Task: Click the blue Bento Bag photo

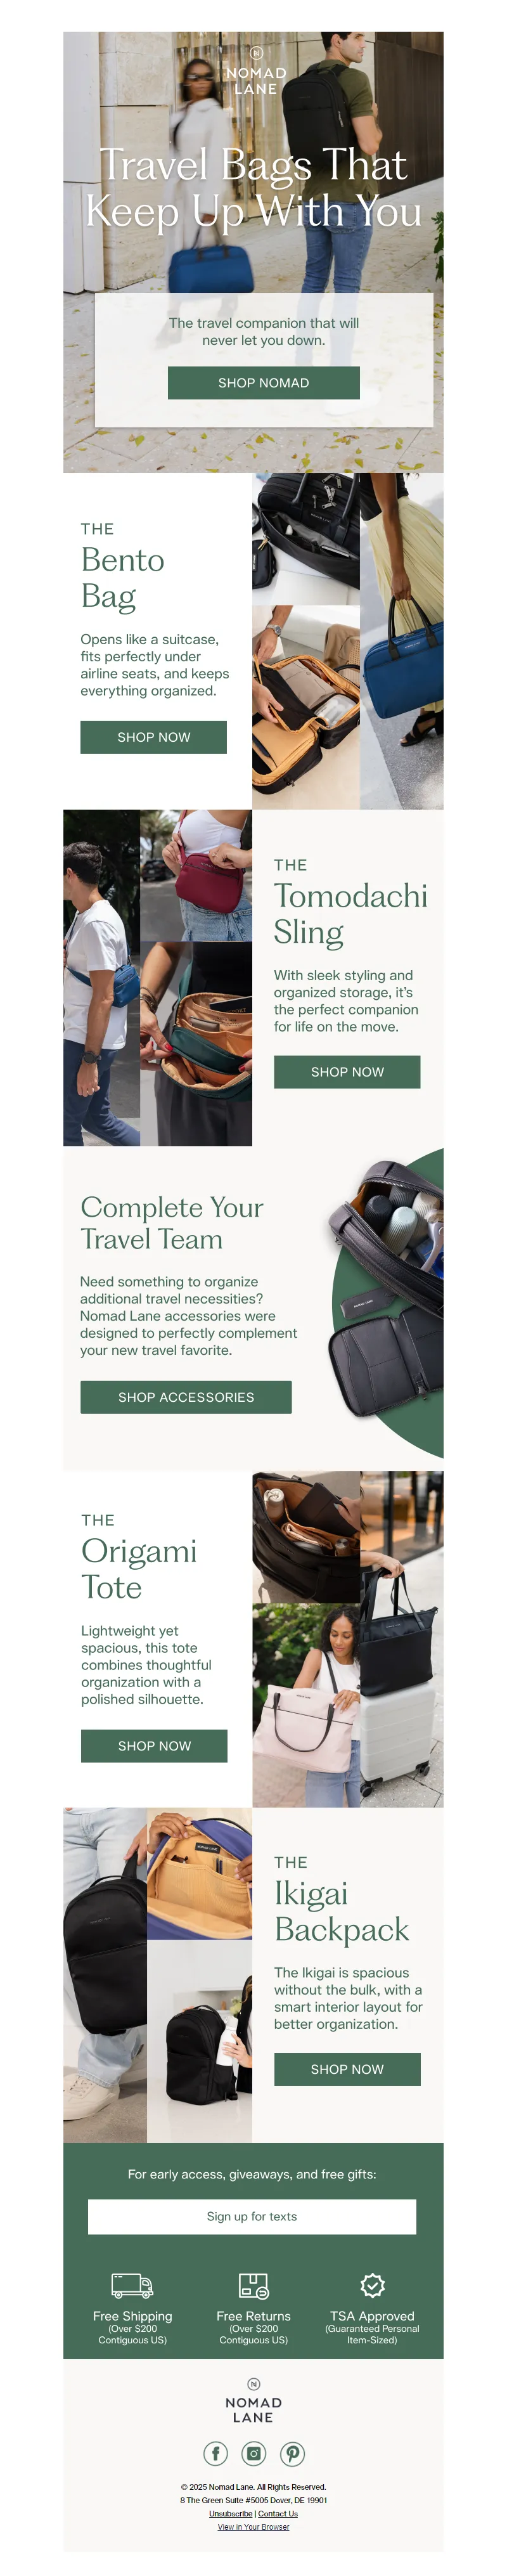Action: 402,641
